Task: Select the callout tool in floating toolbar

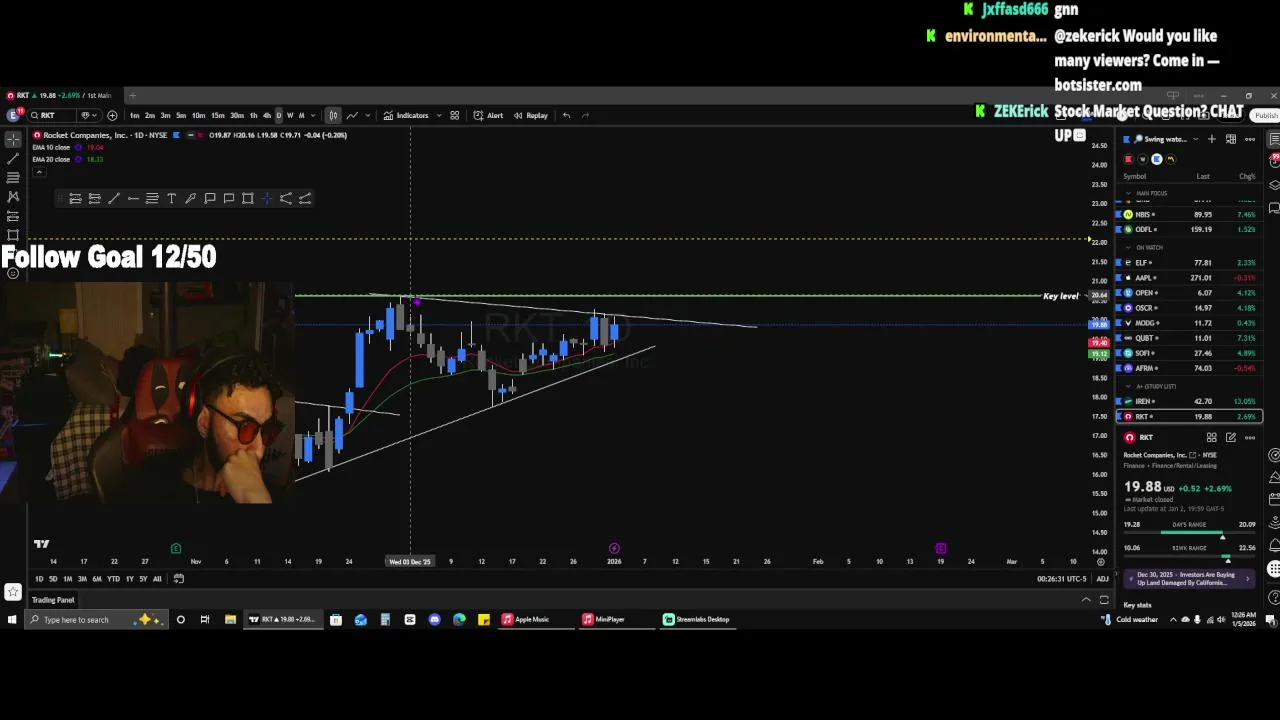Action: (210, 198)
